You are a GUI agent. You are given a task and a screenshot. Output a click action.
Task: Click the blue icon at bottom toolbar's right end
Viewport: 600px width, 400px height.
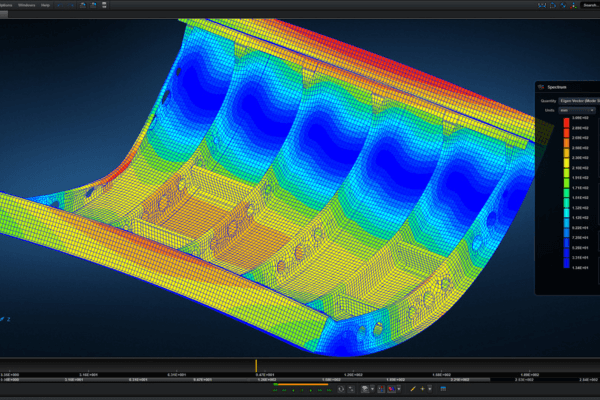[x=442, y=389]
